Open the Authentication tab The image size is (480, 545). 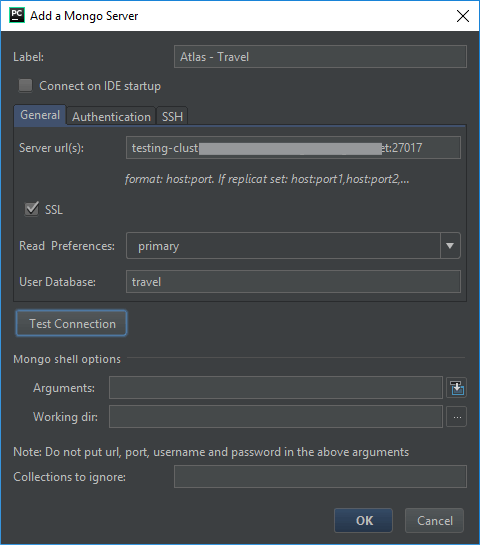111,116
